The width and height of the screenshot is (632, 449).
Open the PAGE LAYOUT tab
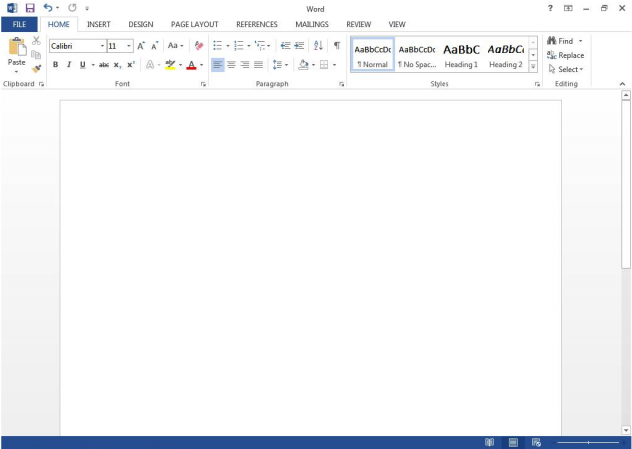(194, 24)
